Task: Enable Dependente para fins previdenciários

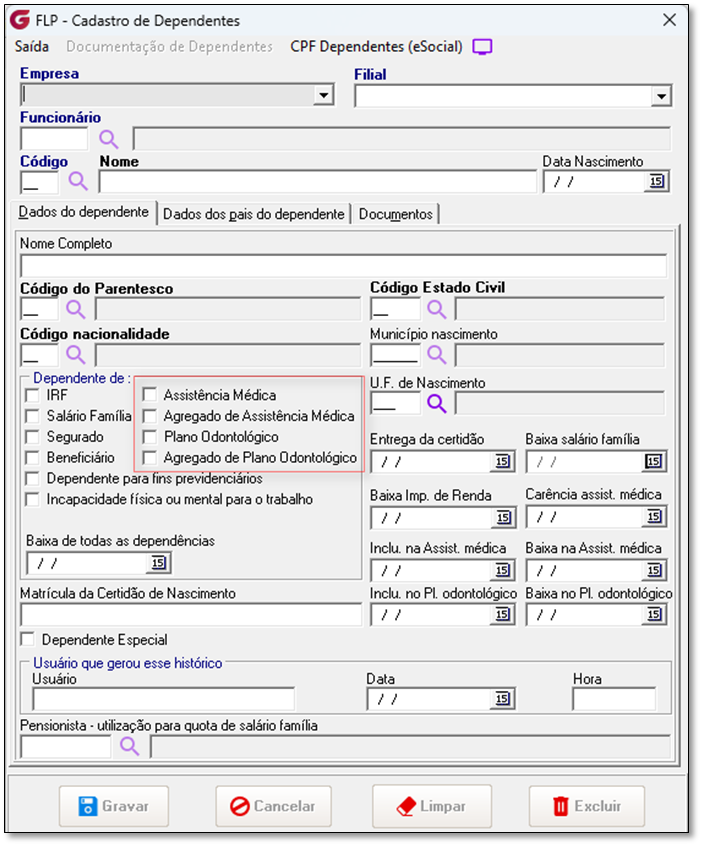Action: pyautogui.click(x=32, y=479)
